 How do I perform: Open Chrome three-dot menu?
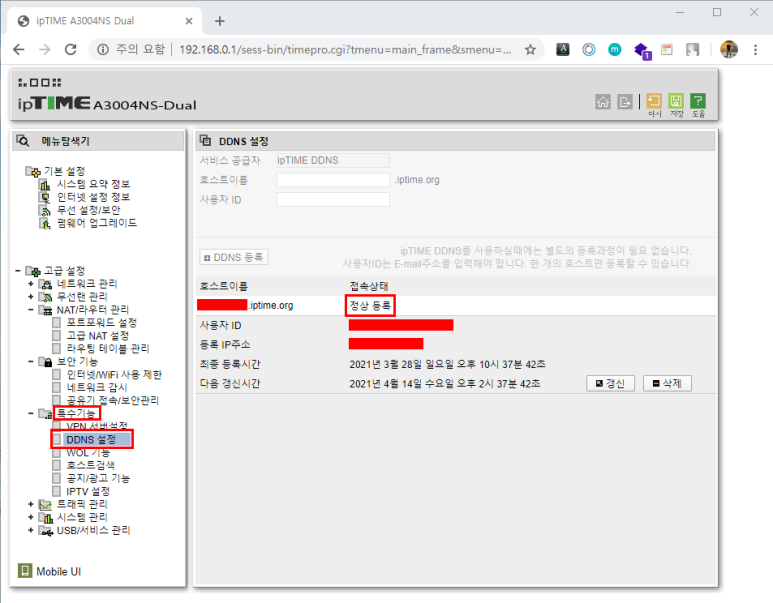(x=755, y=49)
